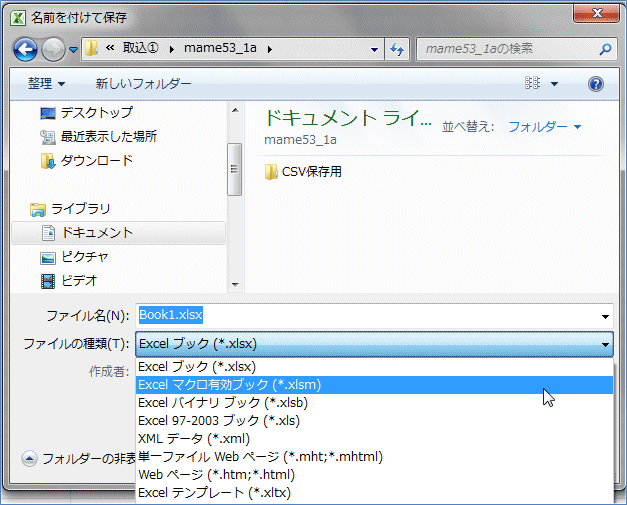Open the CSV保存用 folder

311,172
